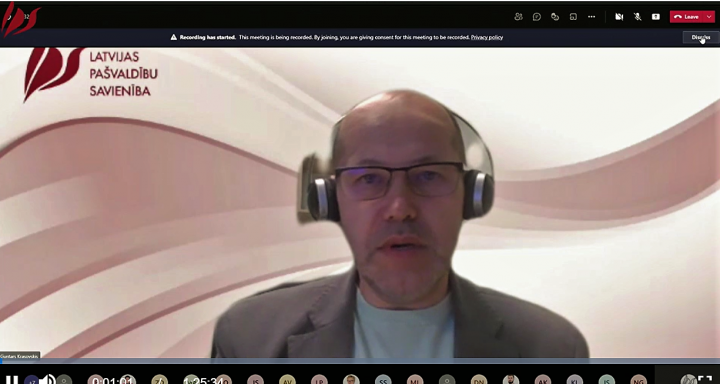Viewport: 720px width, 384px height.
Task: Open the More actions ellipsis menu
Action: (591, 17)
